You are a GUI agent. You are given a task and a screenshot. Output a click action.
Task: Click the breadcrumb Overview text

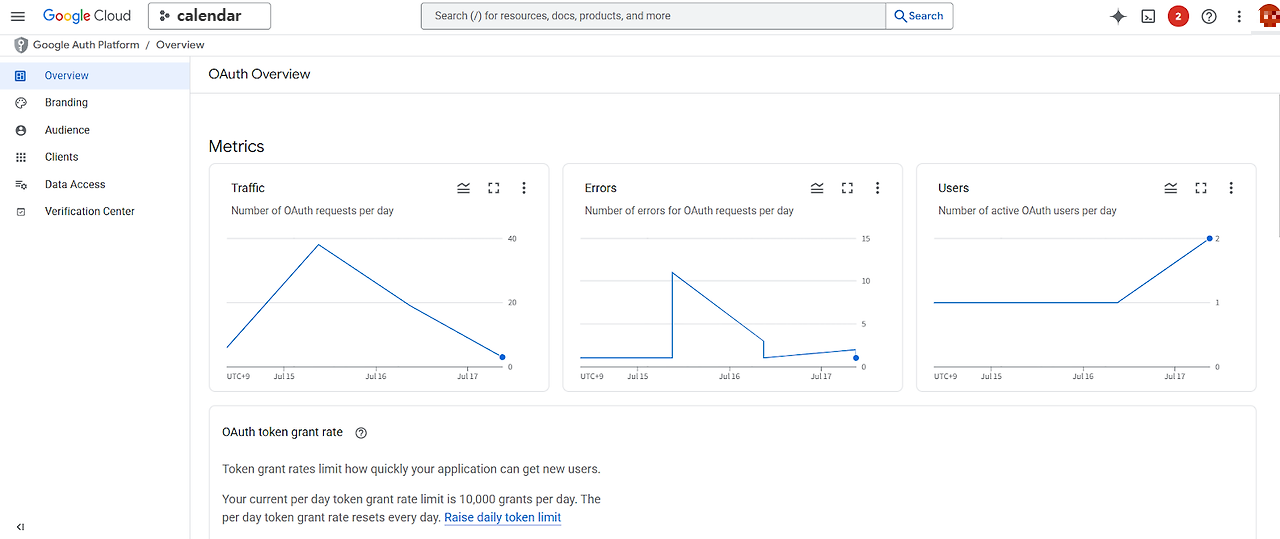click(180, 45)
